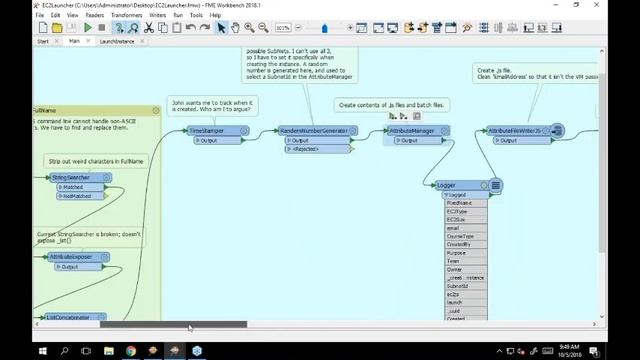The image size is (640, 360).
Task: Click the run-to-this icon above AttributeManager
Action: 393,116
